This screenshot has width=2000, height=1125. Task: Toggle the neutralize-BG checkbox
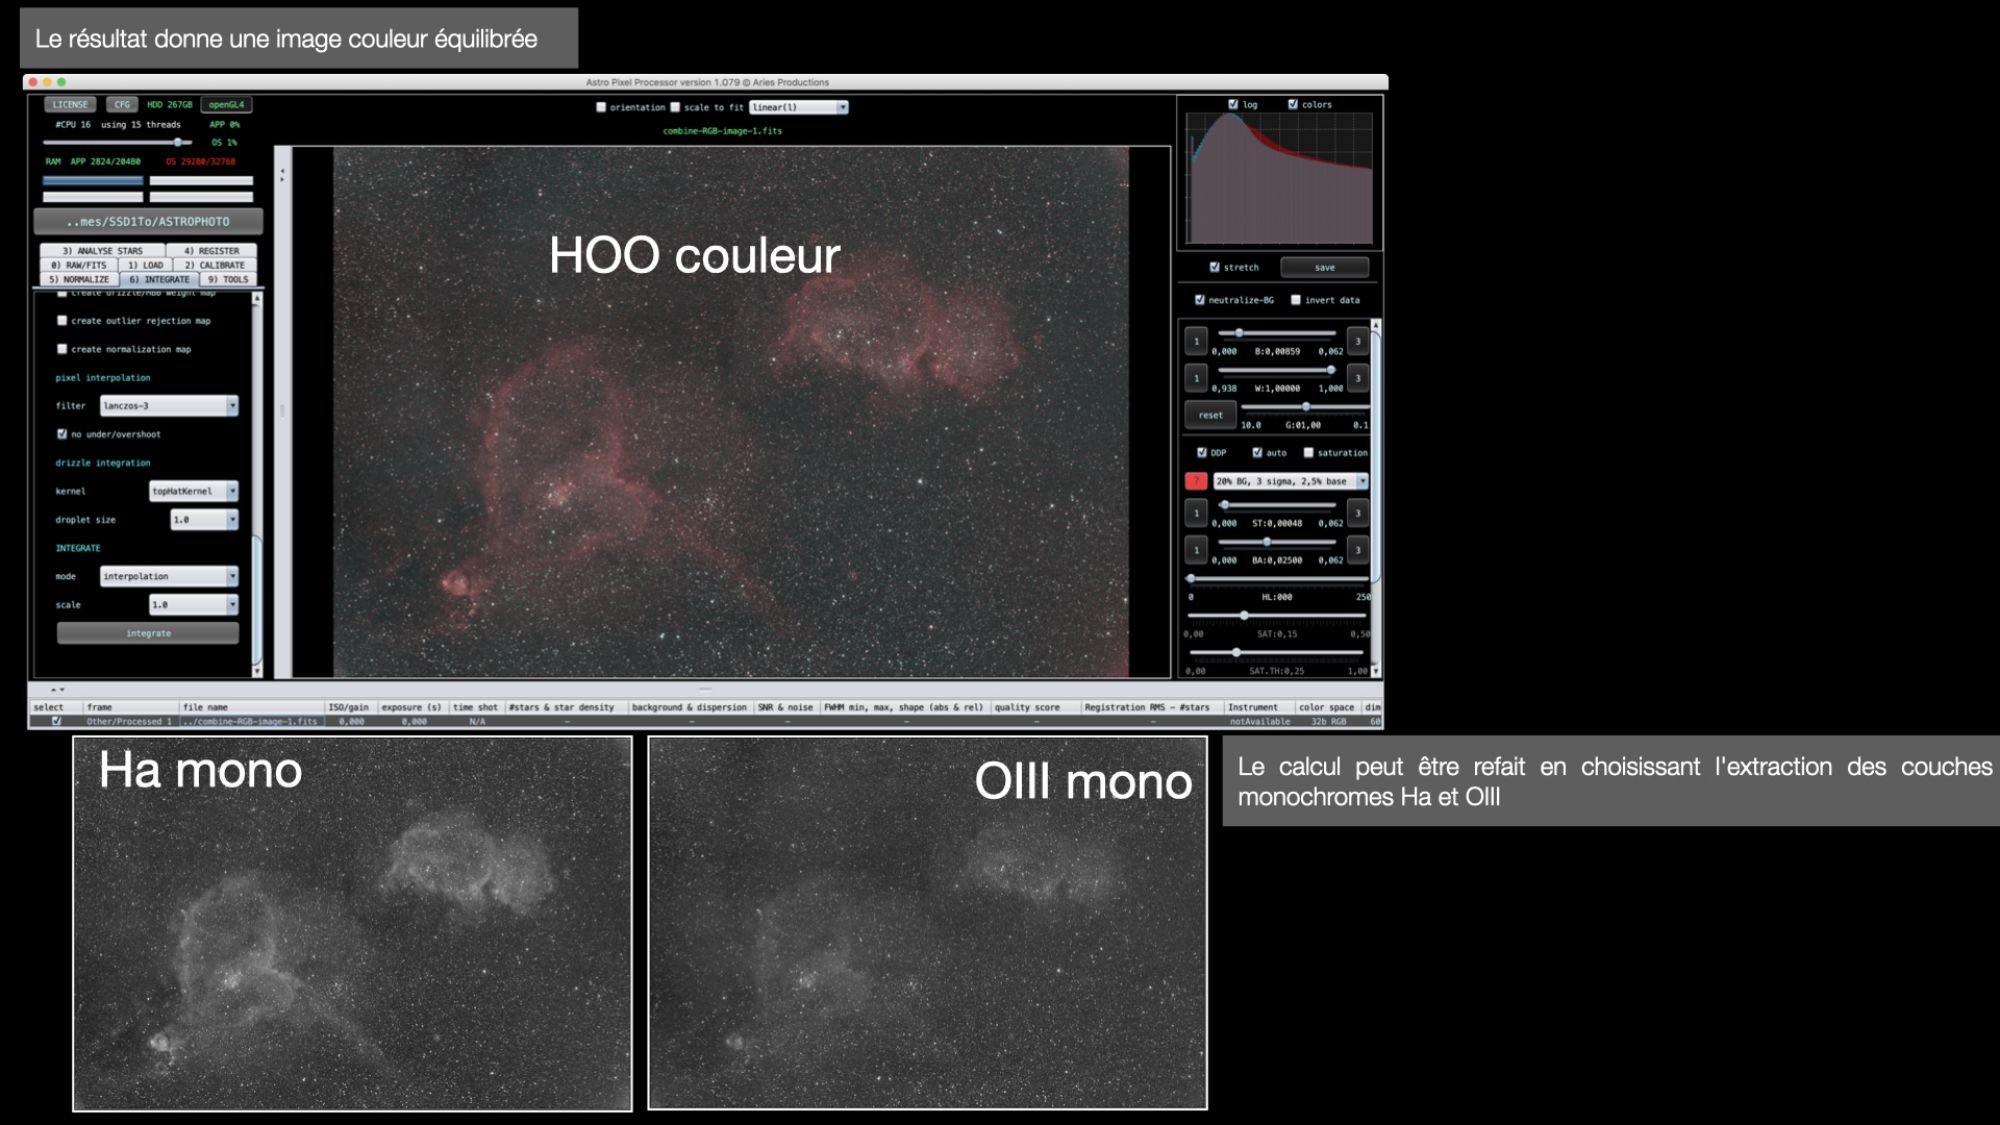[x=1199, y=300]
